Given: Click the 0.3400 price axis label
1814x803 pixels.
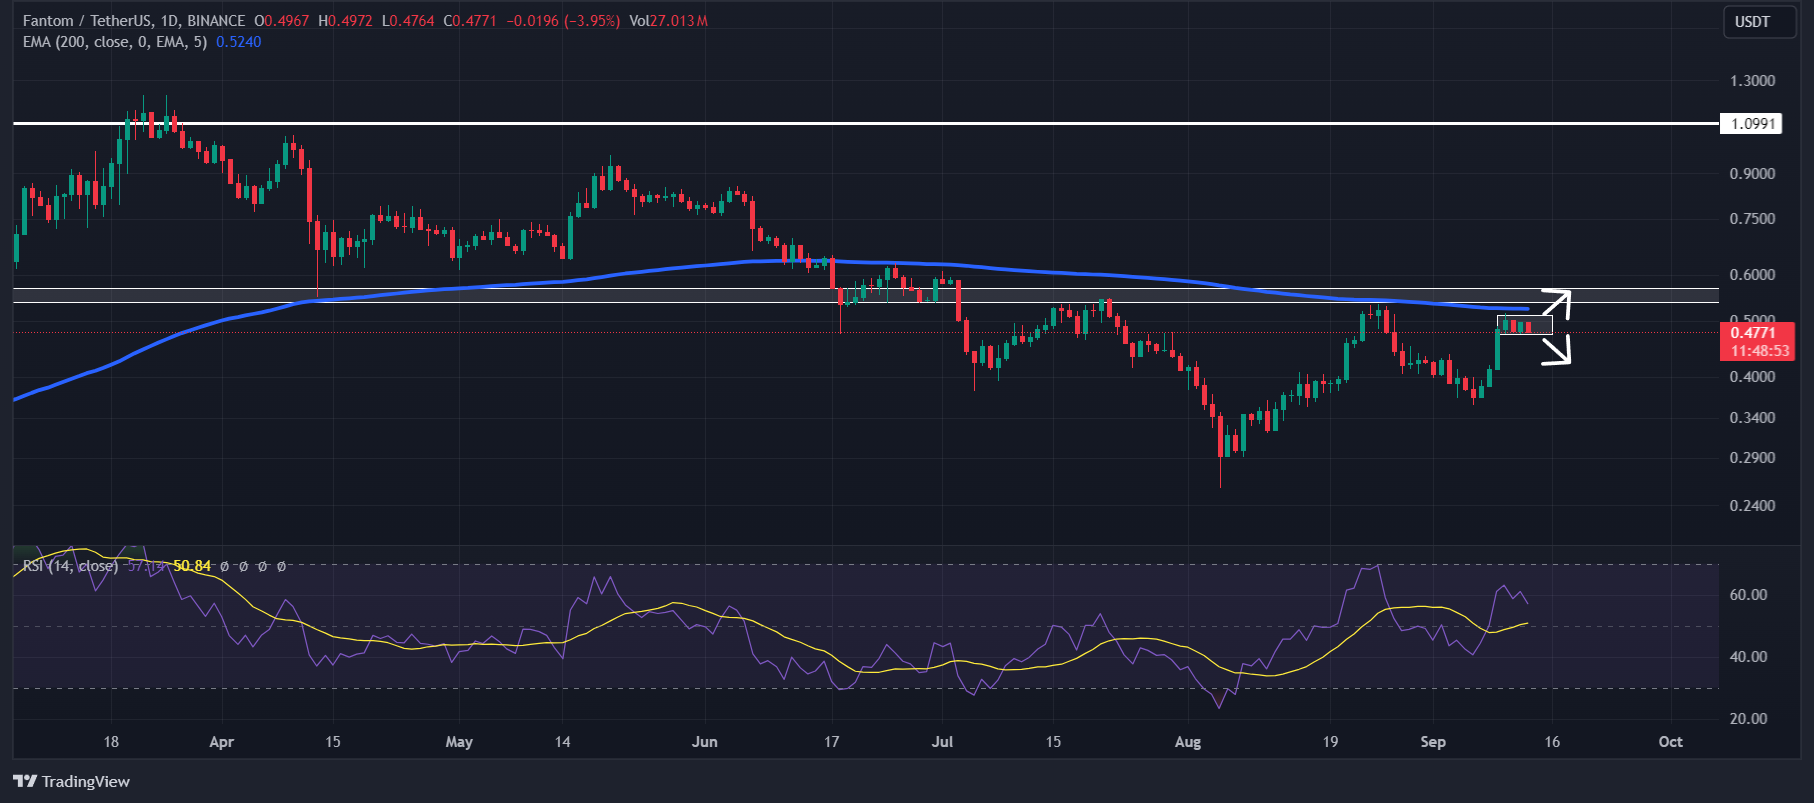Looking at the screenshot, I should (1752, 418).
